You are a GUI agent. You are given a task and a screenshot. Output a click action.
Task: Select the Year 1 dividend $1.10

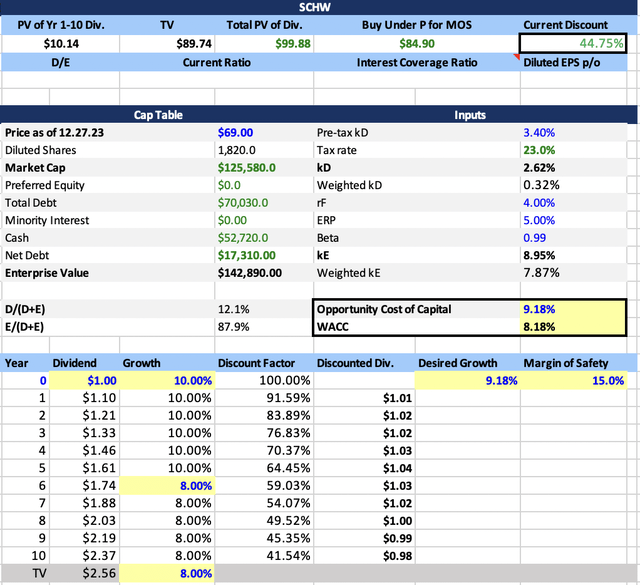(x=84, y=398)
